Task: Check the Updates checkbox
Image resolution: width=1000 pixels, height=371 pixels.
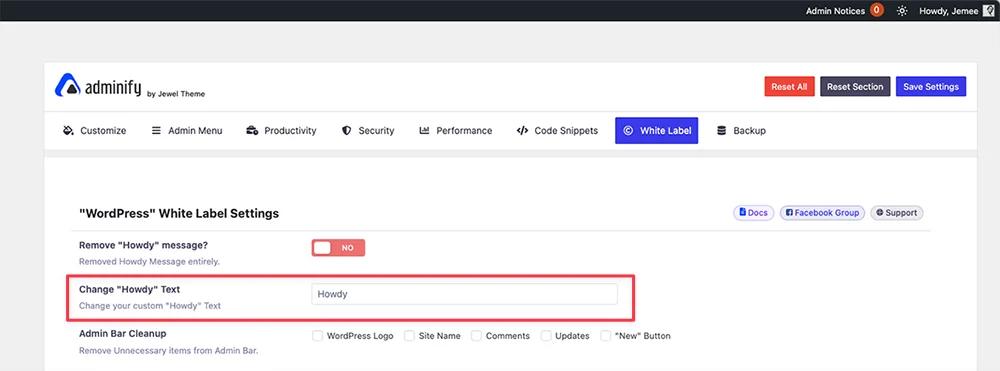Action: [546, 336]
